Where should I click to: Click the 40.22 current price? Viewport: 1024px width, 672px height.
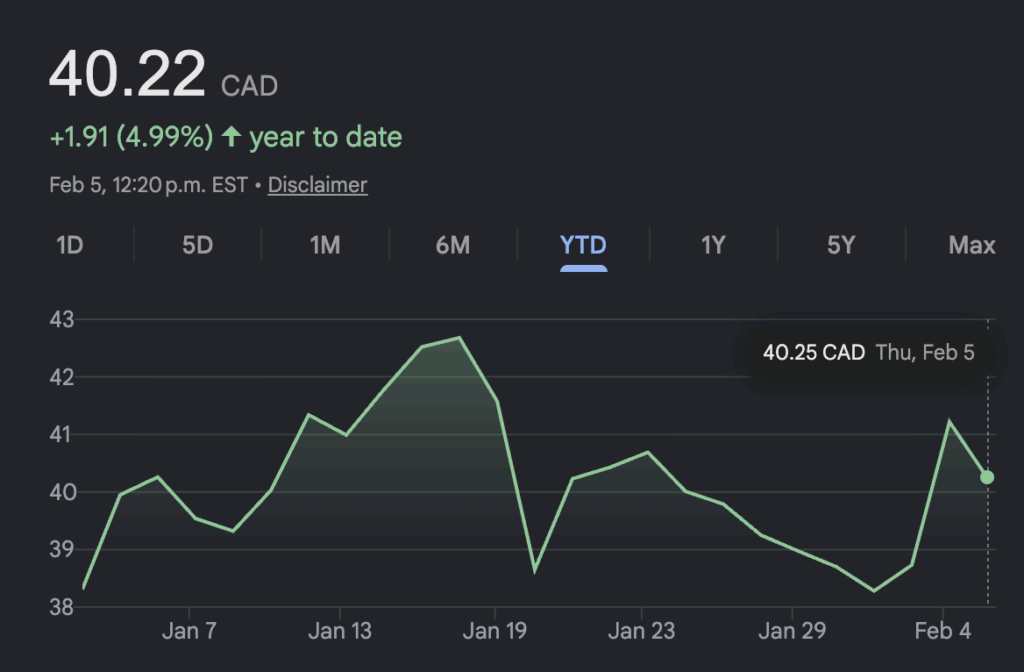(127, 74)
